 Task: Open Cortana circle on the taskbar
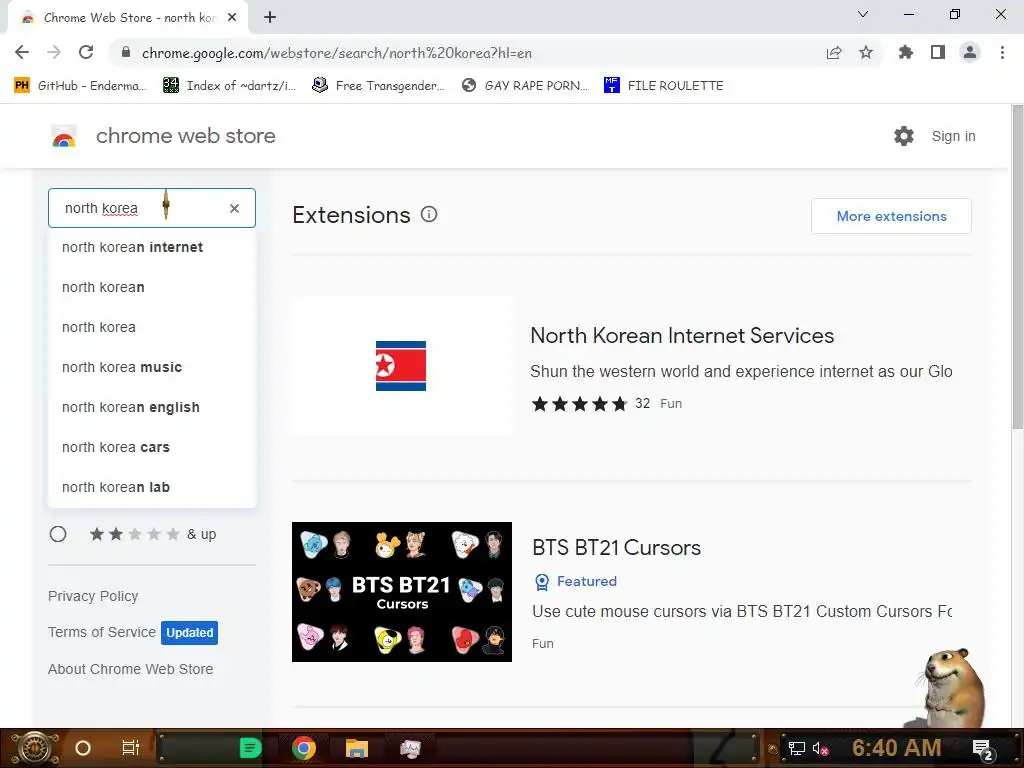(x=83, y=748)
